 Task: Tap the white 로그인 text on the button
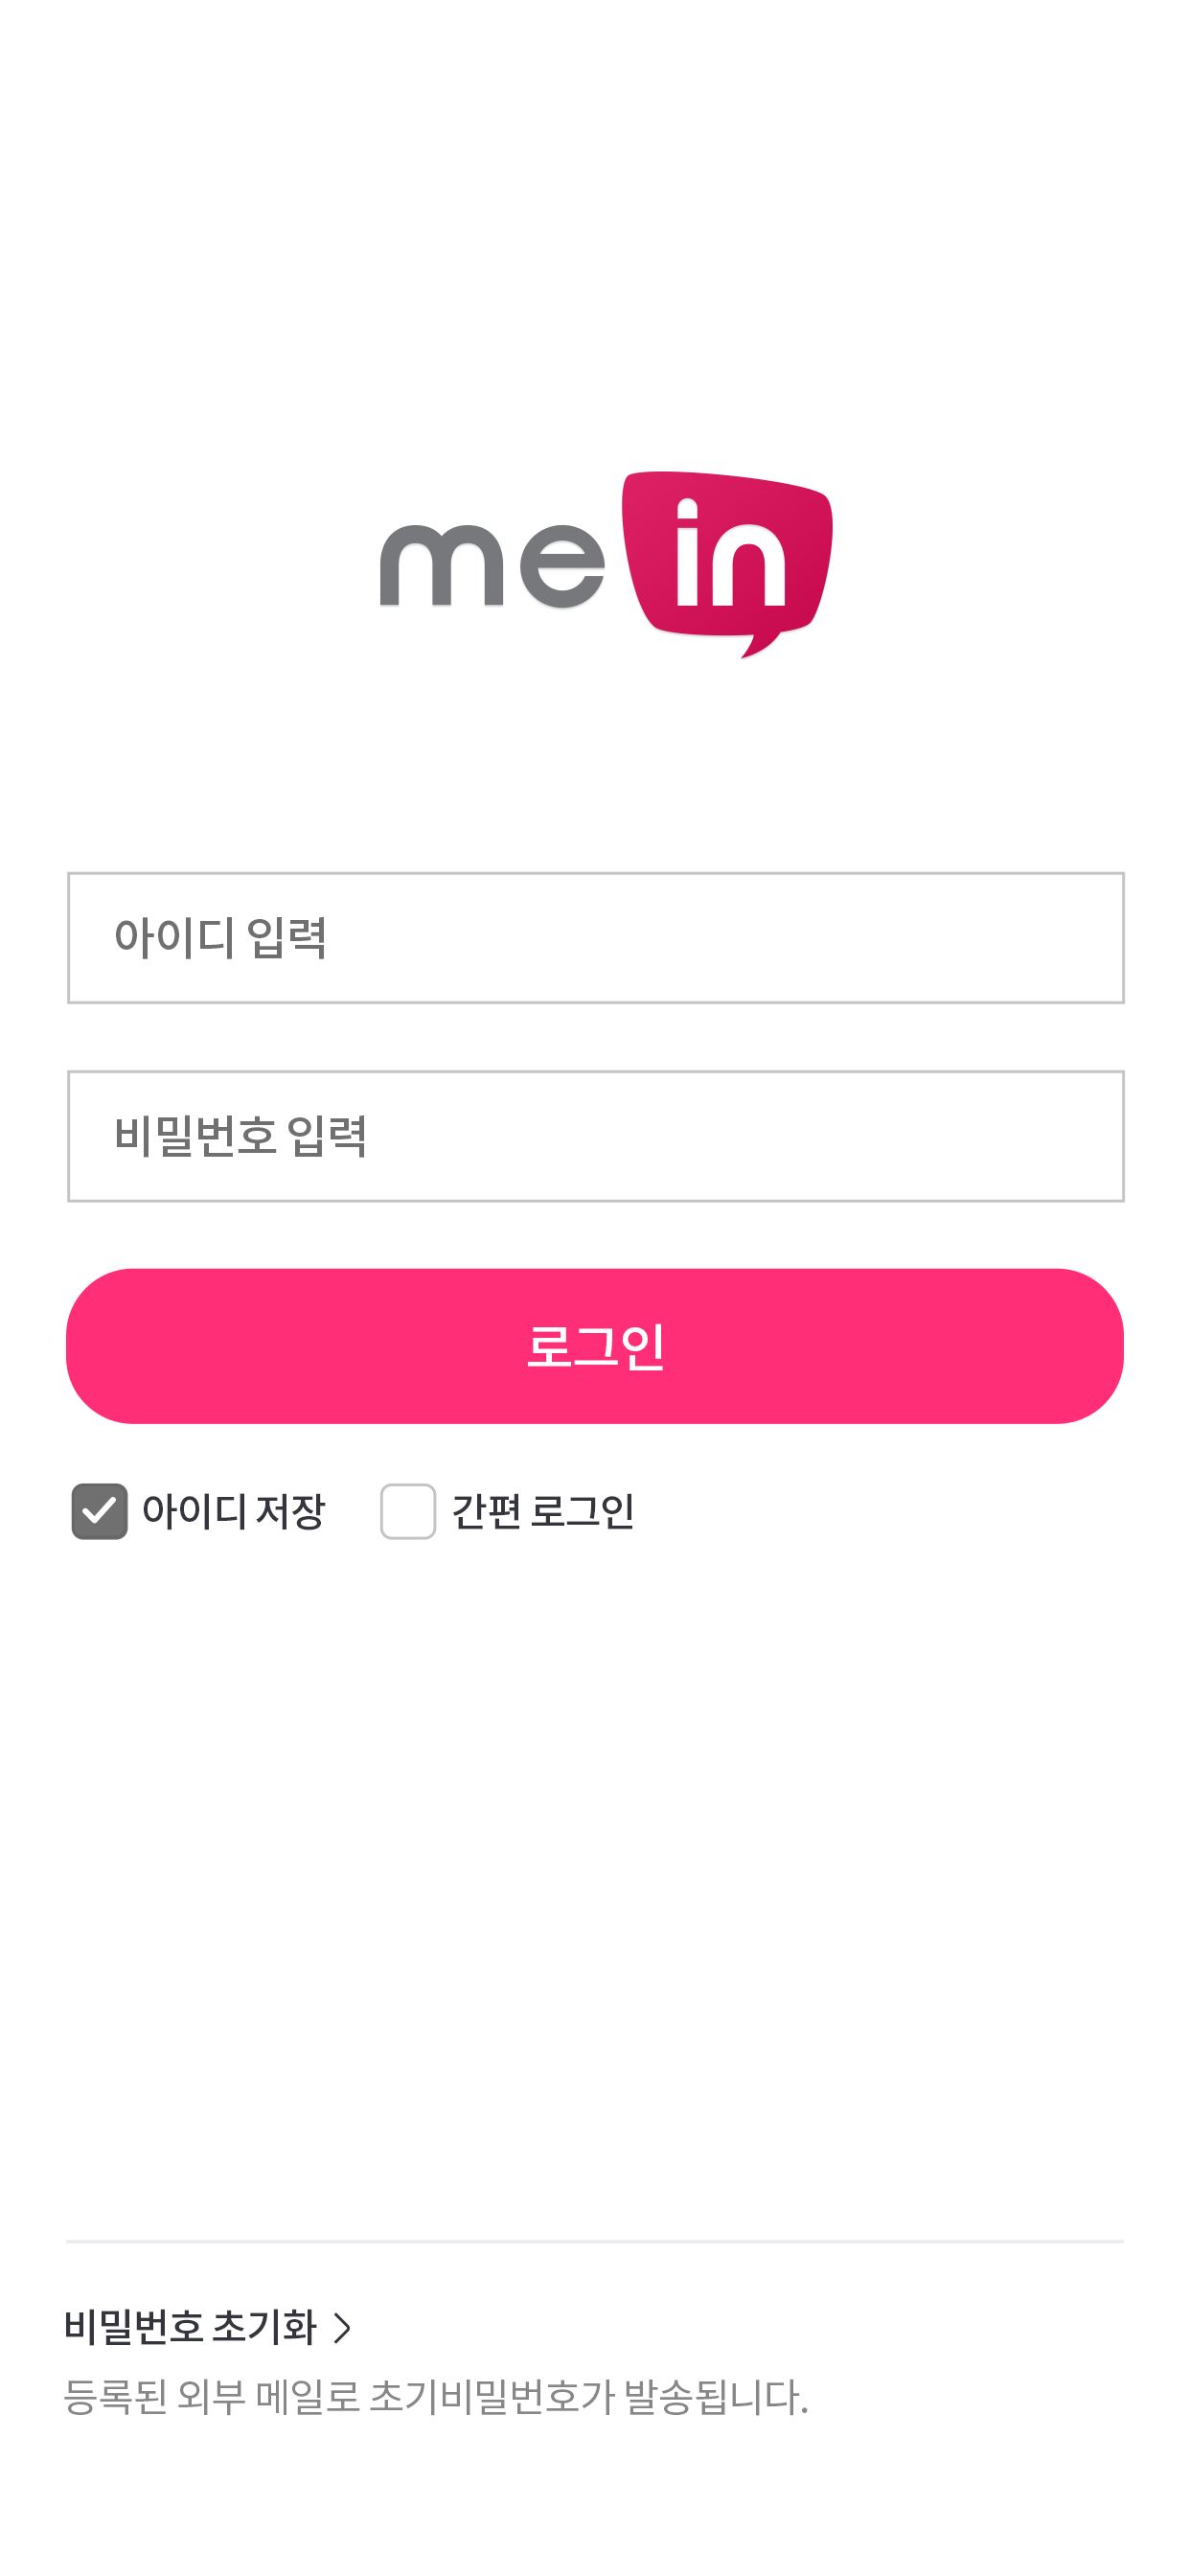point(595,1346)
